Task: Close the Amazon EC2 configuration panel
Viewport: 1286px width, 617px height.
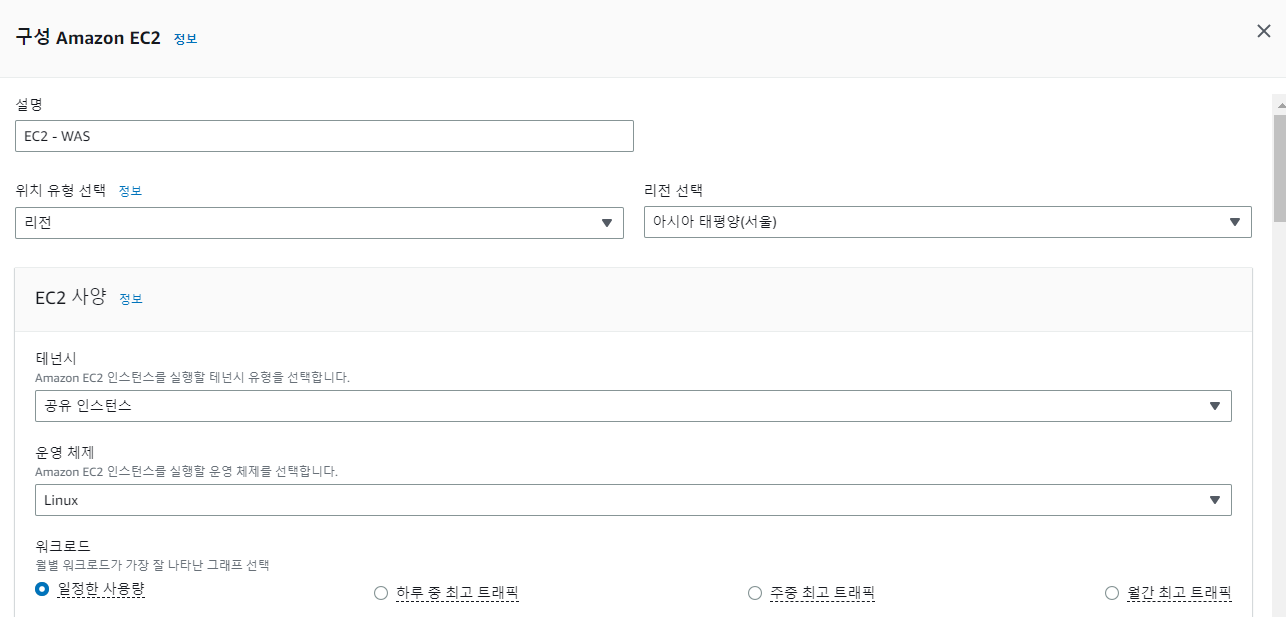Action: pos(1264,31)
